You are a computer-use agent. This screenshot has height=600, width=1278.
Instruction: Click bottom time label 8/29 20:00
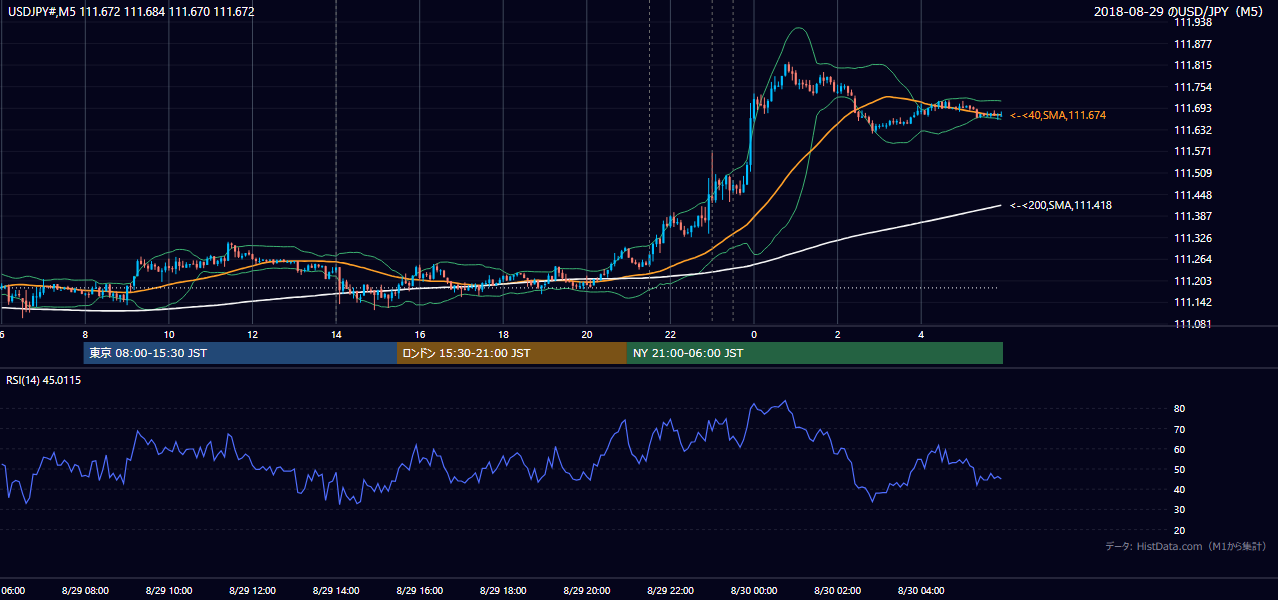point(586,591)
